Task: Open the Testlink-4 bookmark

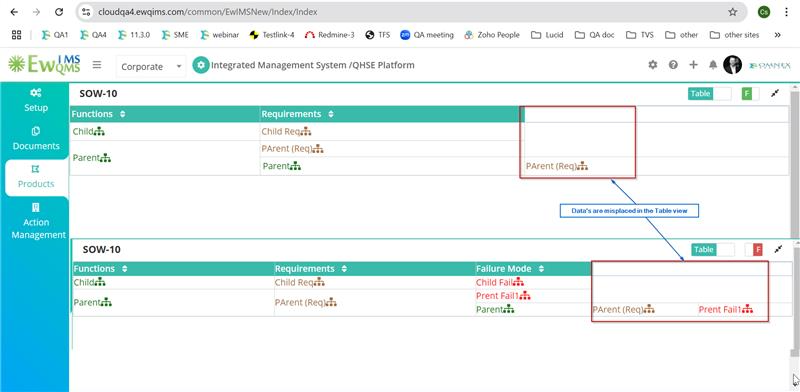Action: 272,35
